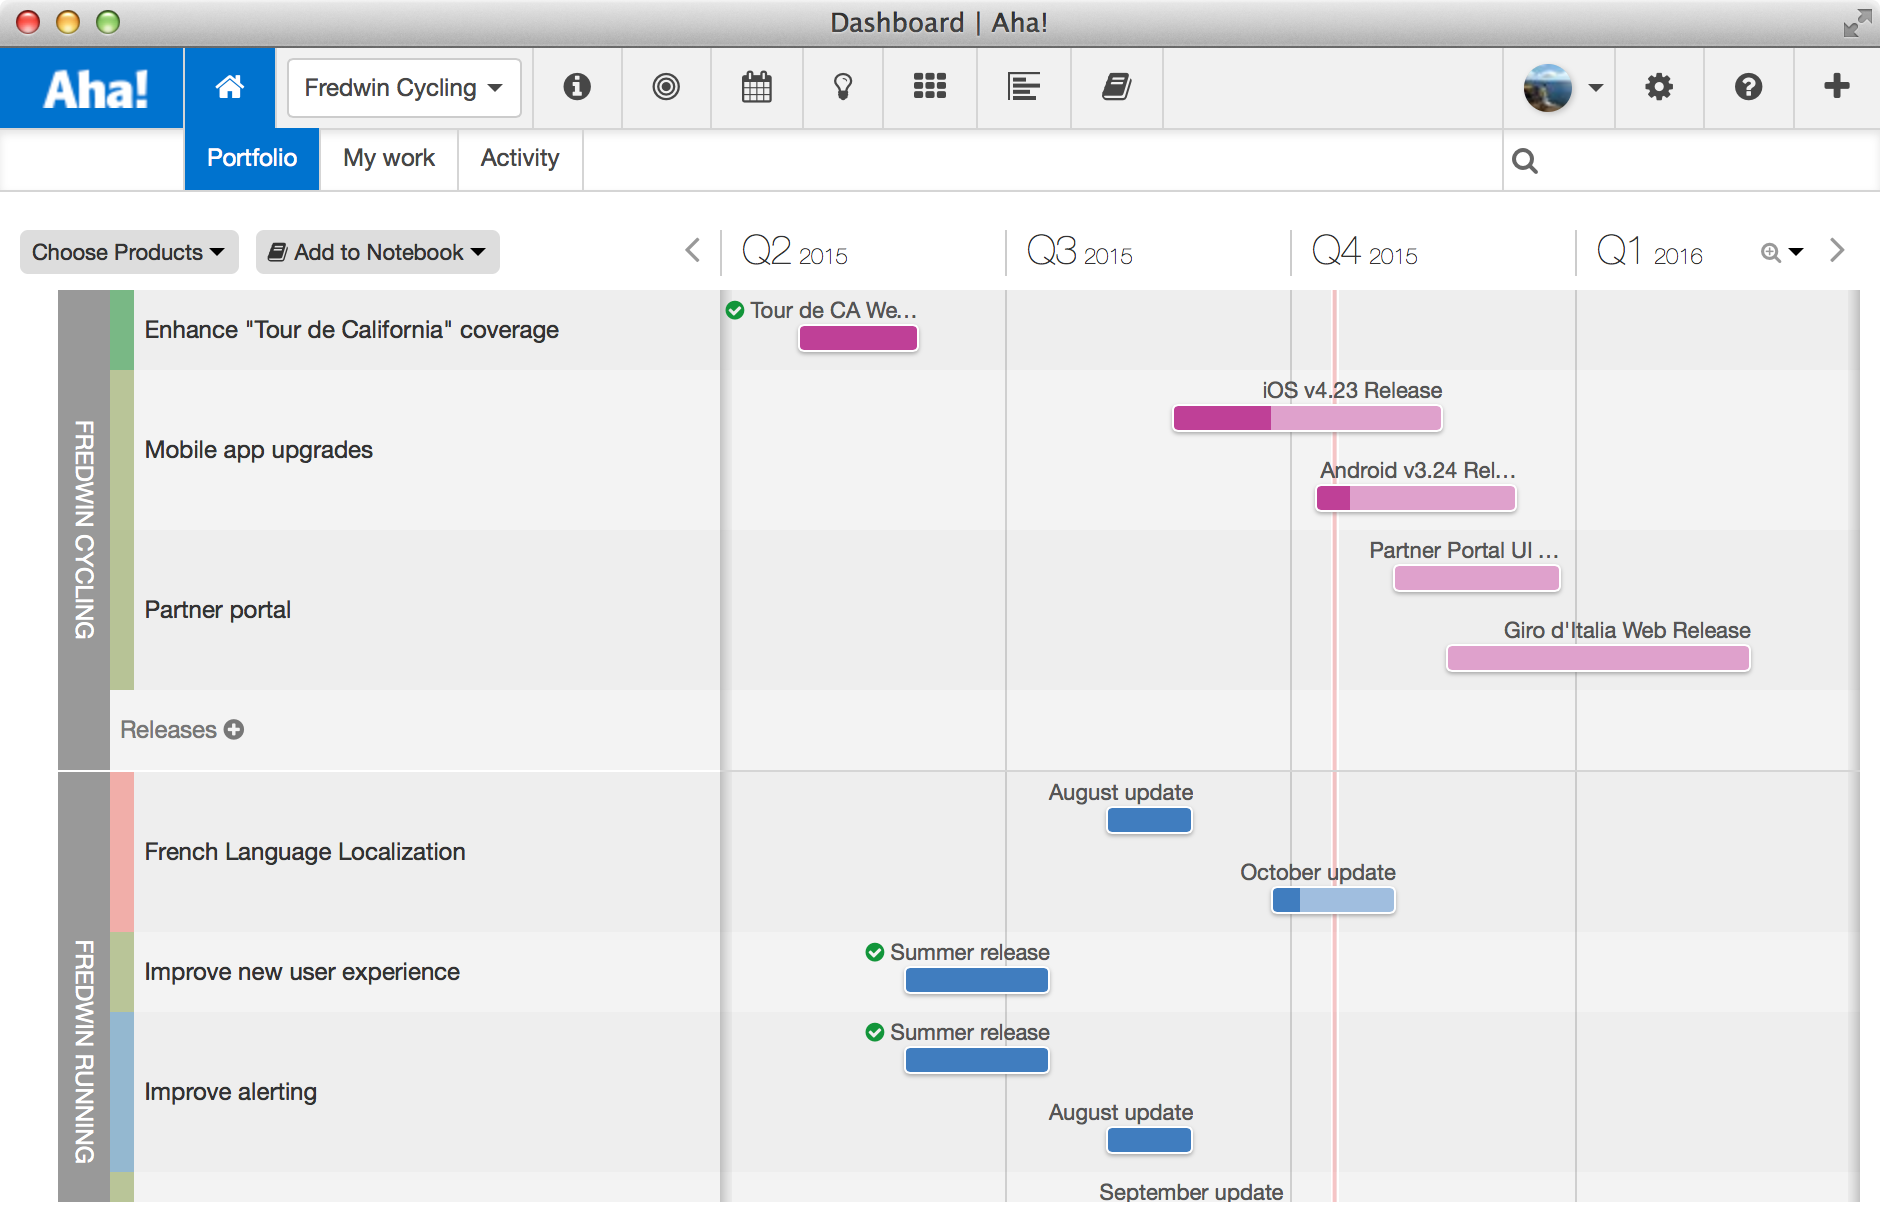
Task: Open the user avatar menu
Action: point(1562,88)
